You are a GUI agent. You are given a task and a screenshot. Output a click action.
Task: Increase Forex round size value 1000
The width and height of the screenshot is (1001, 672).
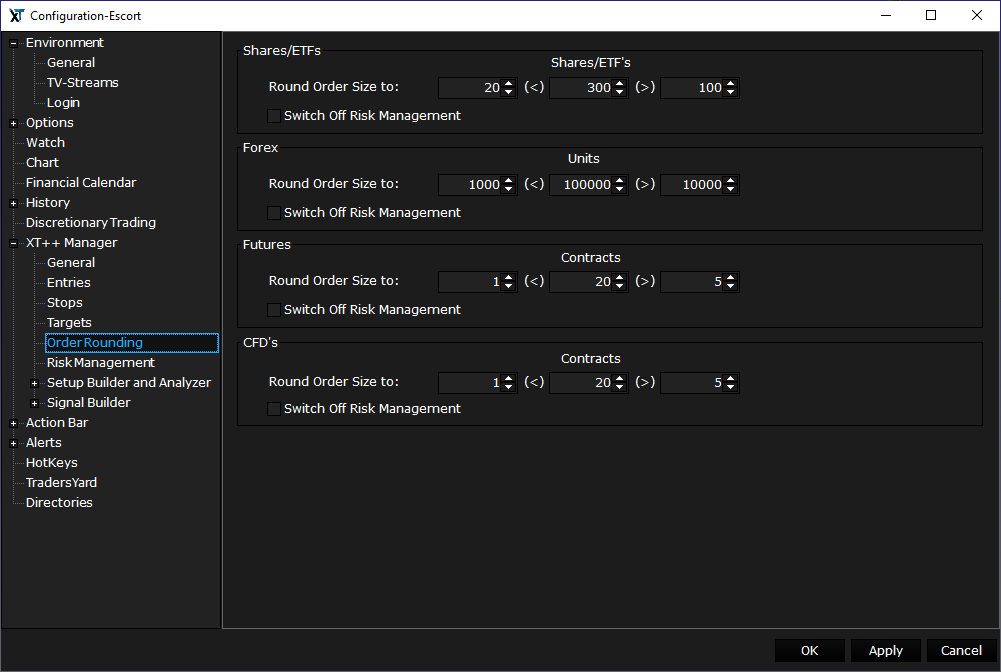point(508,181)
